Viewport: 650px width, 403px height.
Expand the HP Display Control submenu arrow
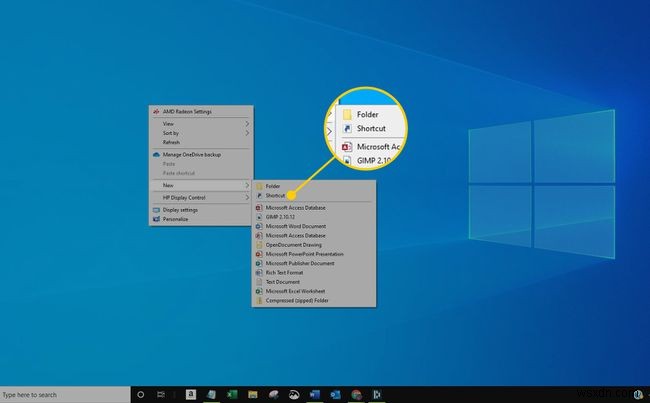pyautogui.click(x=247, y=198)
